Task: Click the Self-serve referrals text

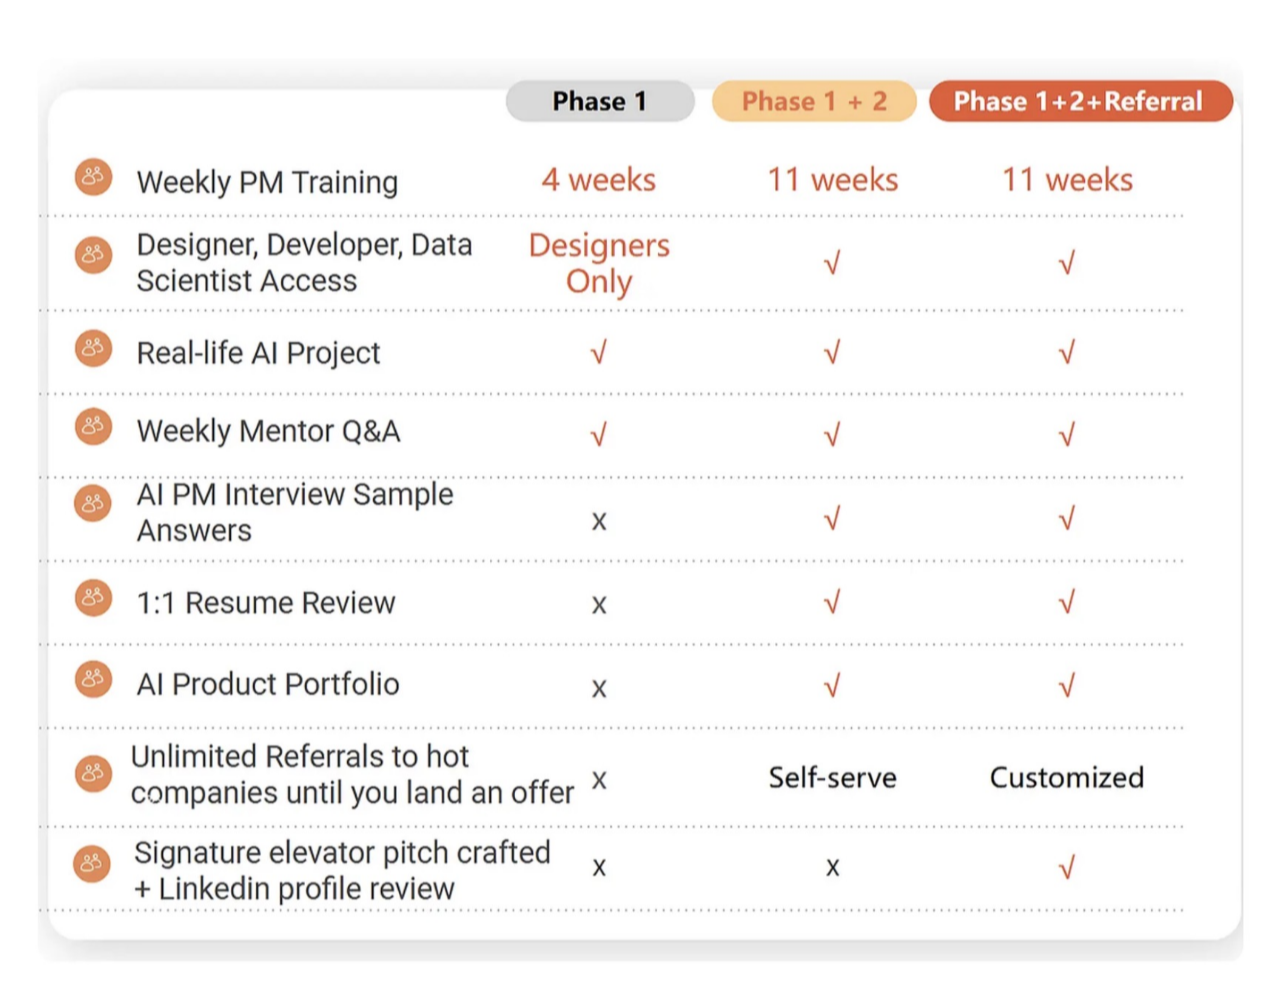Action: (x=832, y=777)
